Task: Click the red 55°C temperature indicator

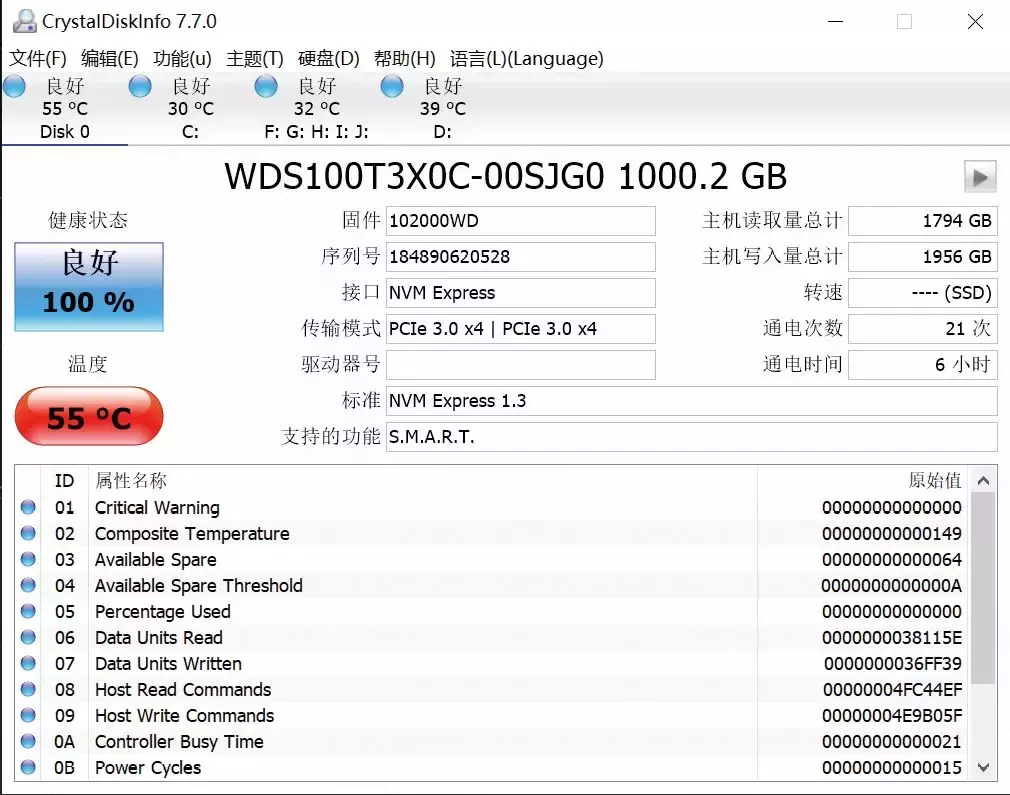Action: [x=88, y=416]
